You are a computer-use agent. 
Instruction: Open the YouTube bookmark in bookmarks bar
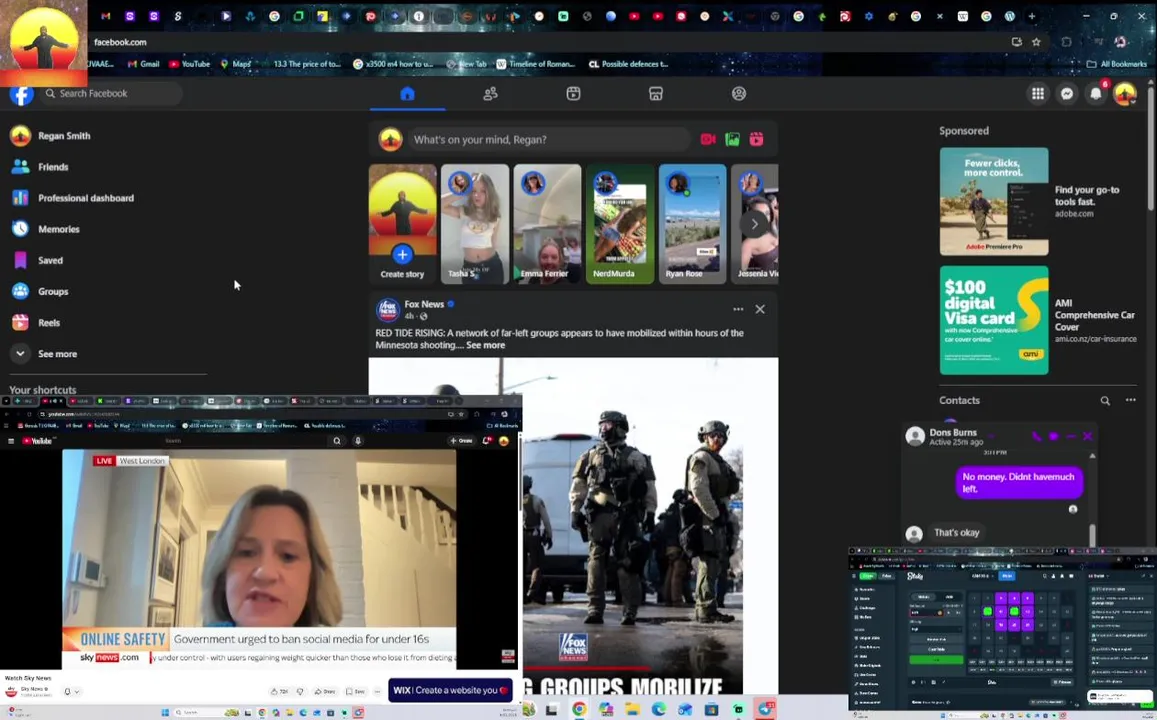click(x=190, y=64)
